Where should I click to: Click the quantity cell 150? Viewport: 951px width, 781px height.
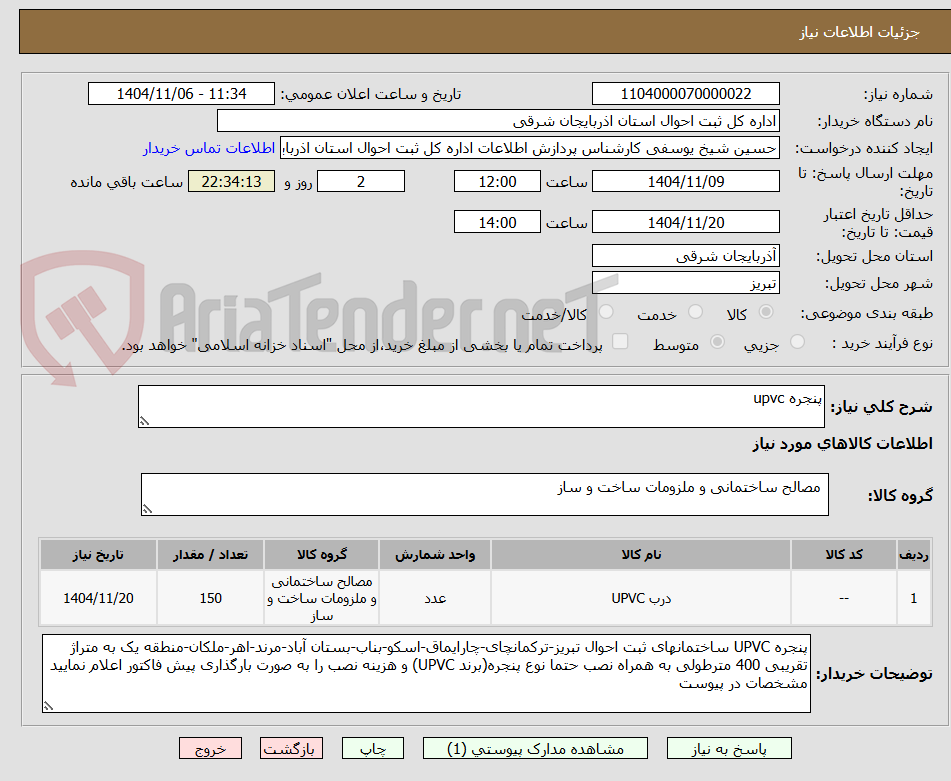click(x=210, y=598)
